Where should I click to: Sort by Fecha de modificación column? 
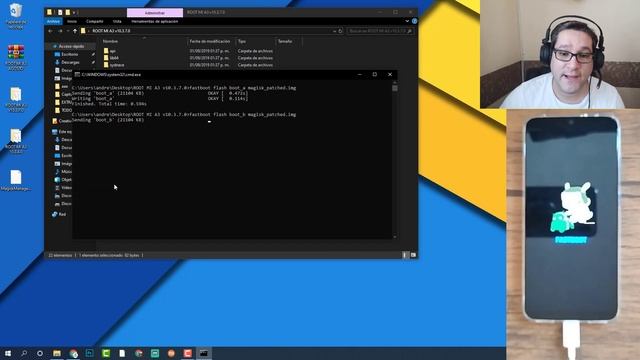click(x=210, y=41)
